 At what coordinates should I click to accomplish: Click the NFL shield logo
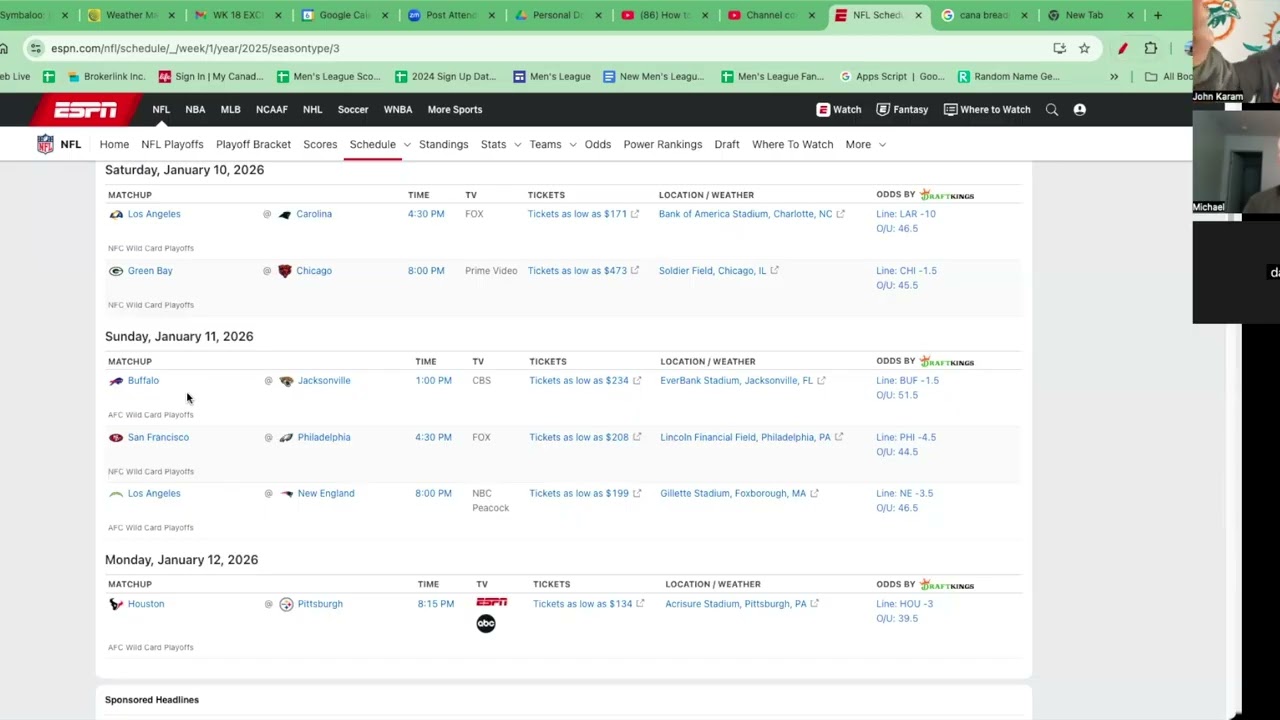tap(45, 144)
